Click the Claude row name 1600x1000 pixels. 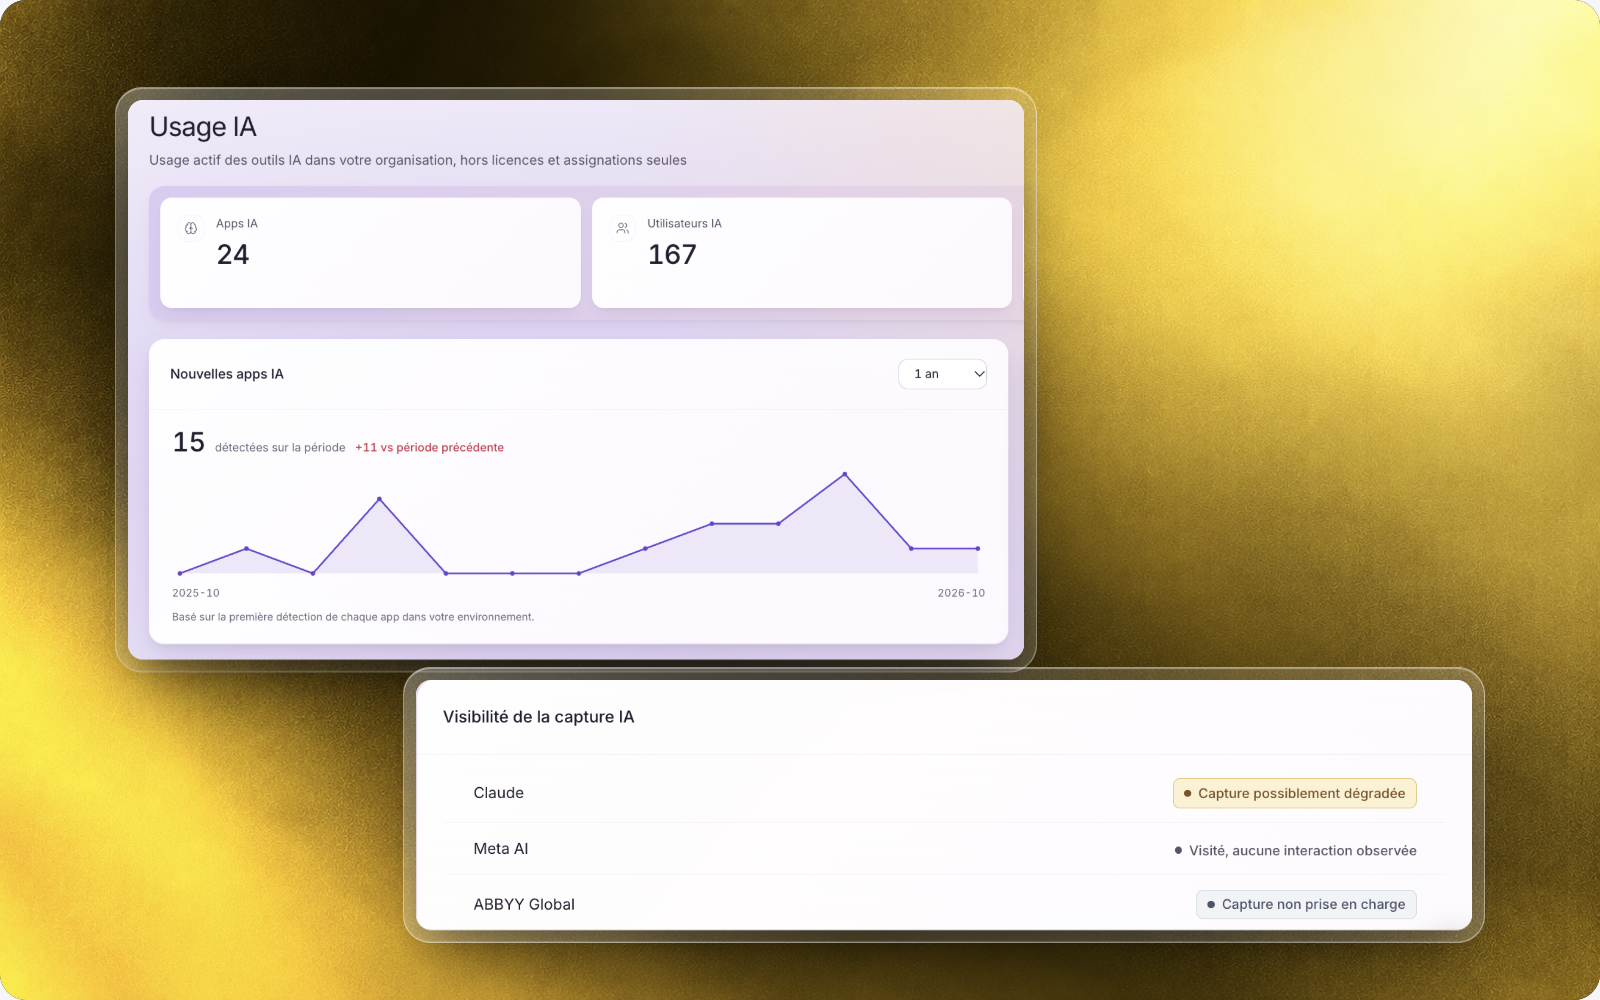pyautogui.click(x=498, y=793)
